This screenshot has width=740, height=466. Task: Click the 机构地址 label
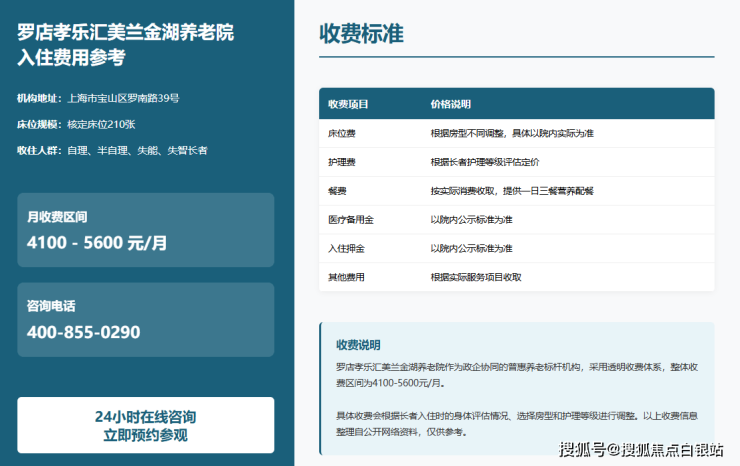(x=39, y=98)
